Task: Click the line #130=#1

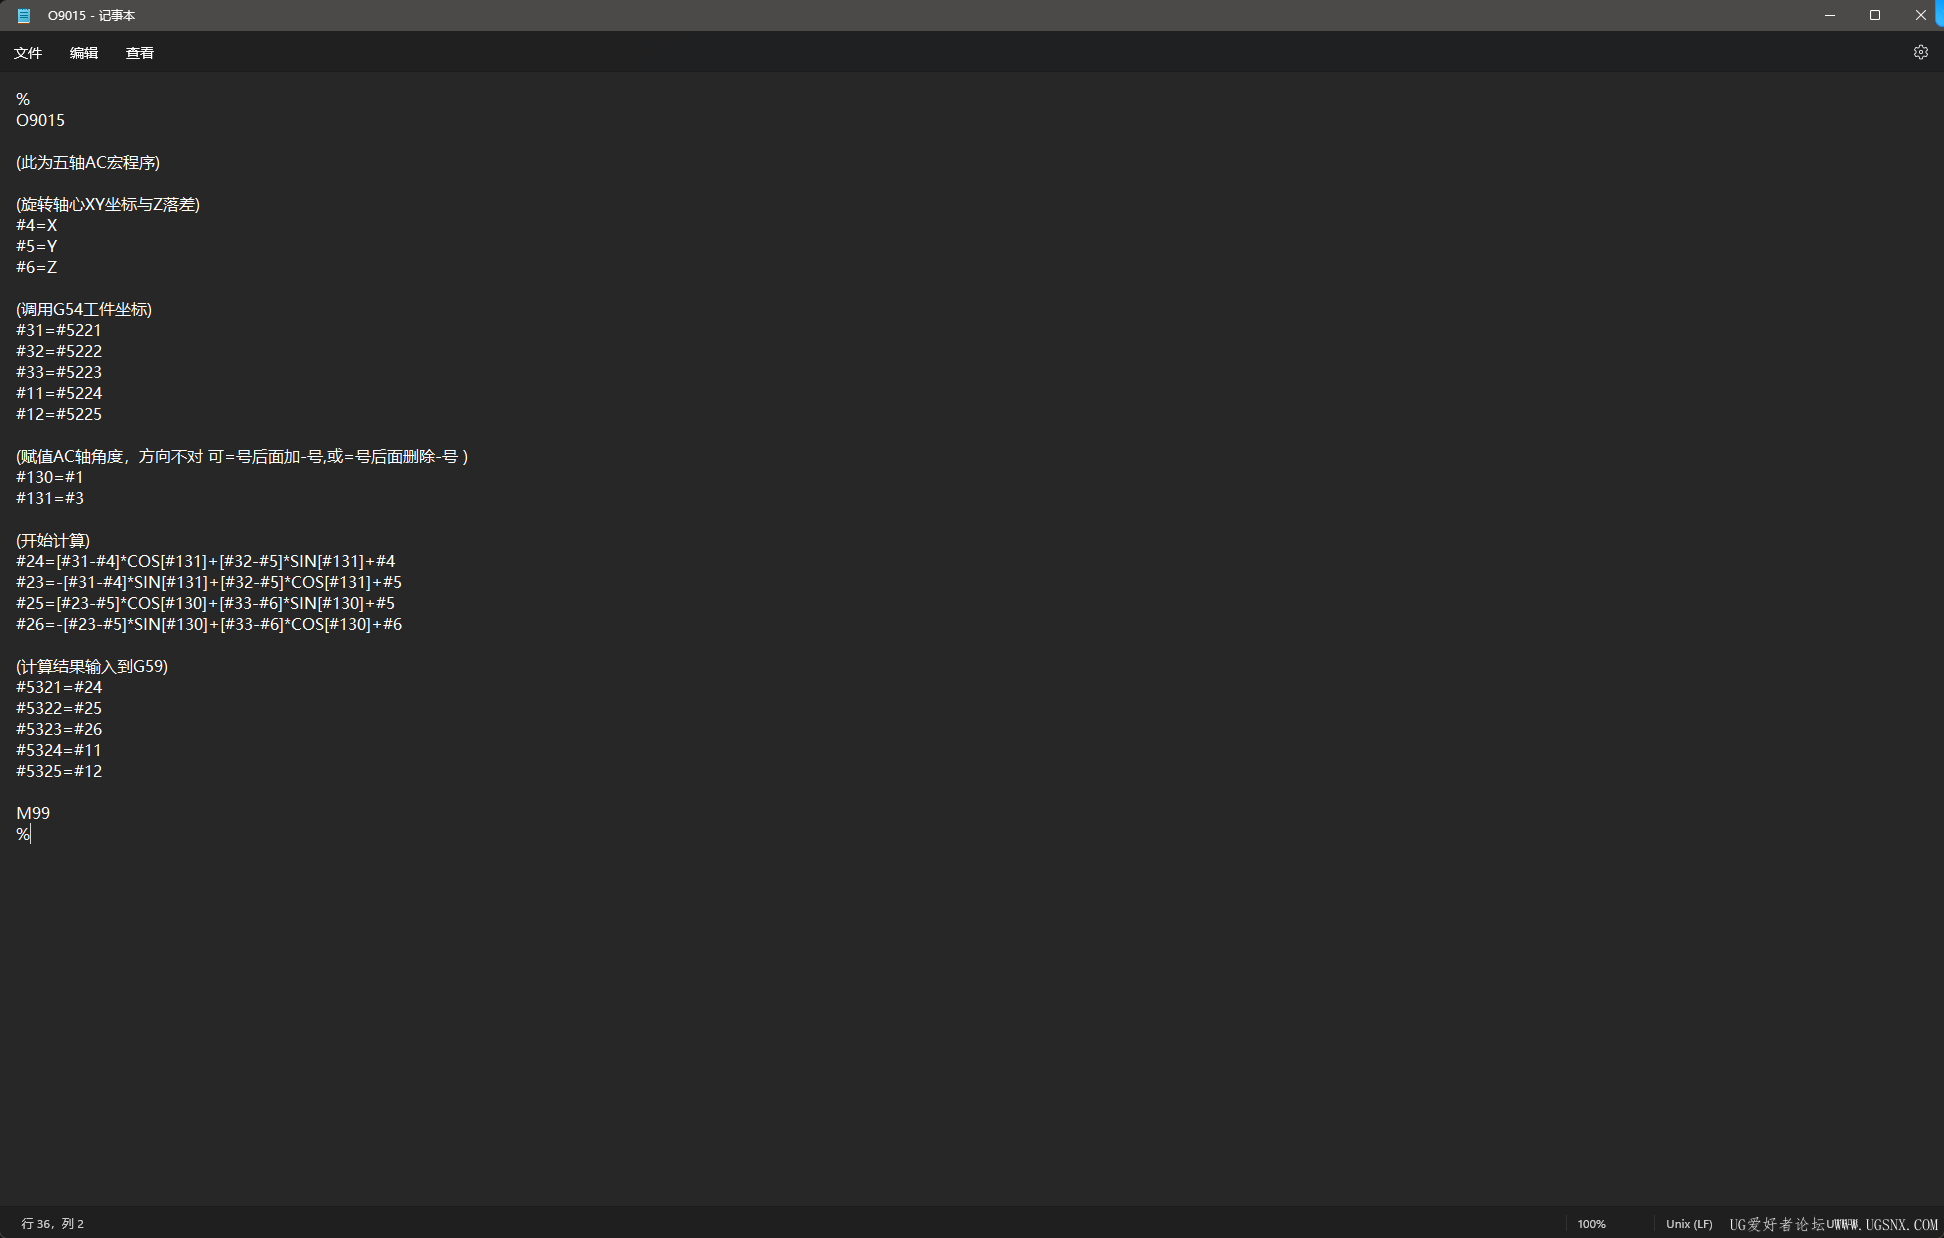Action: (x=50, y=477)
